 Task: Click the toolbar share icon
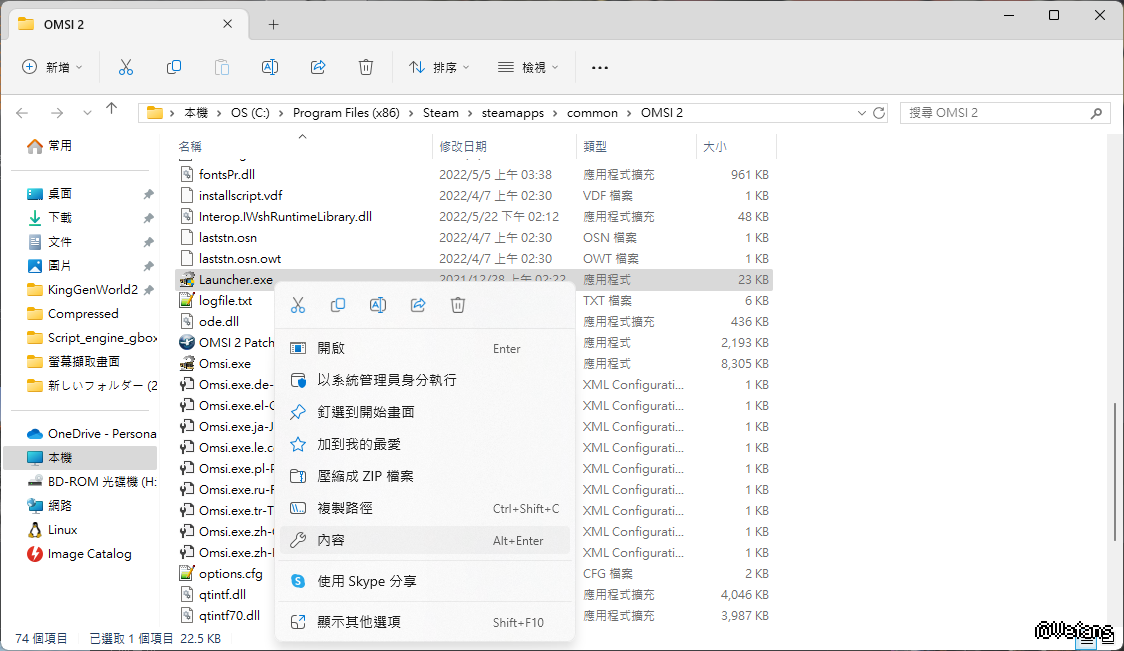click(318, 67)
